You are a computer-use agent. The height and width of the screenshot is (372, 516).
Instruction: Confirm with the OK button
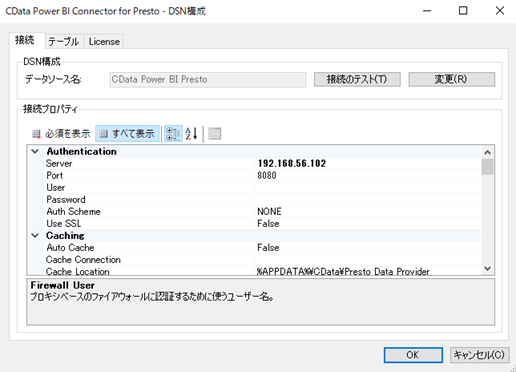click(x=413, y=355)
